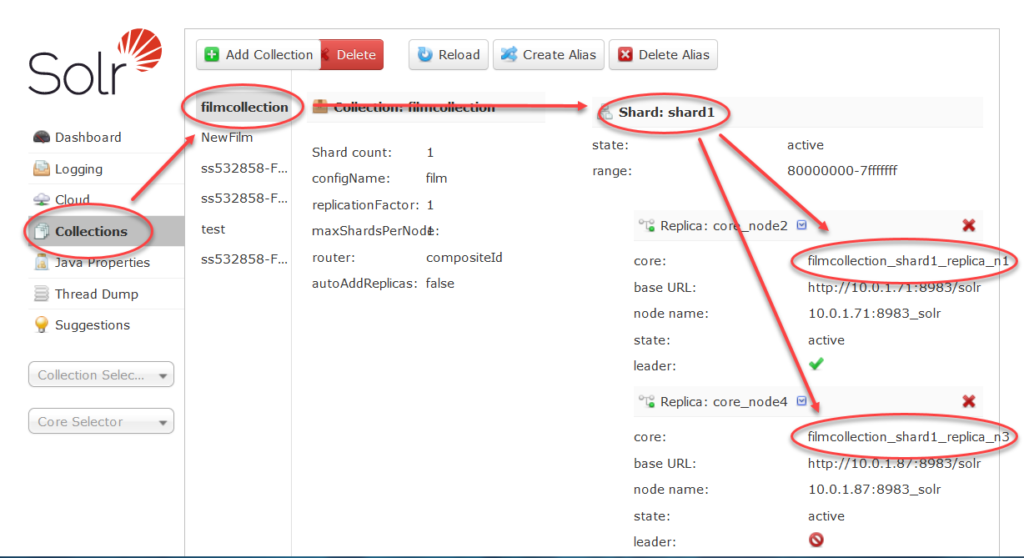Click the green plus icon on Add Collection

point(212,54)
